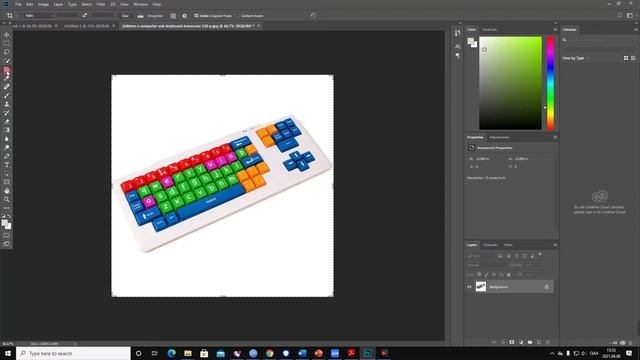Pick a shade in the green color field
The image size is (640, 360).
(x=510, y=83)
